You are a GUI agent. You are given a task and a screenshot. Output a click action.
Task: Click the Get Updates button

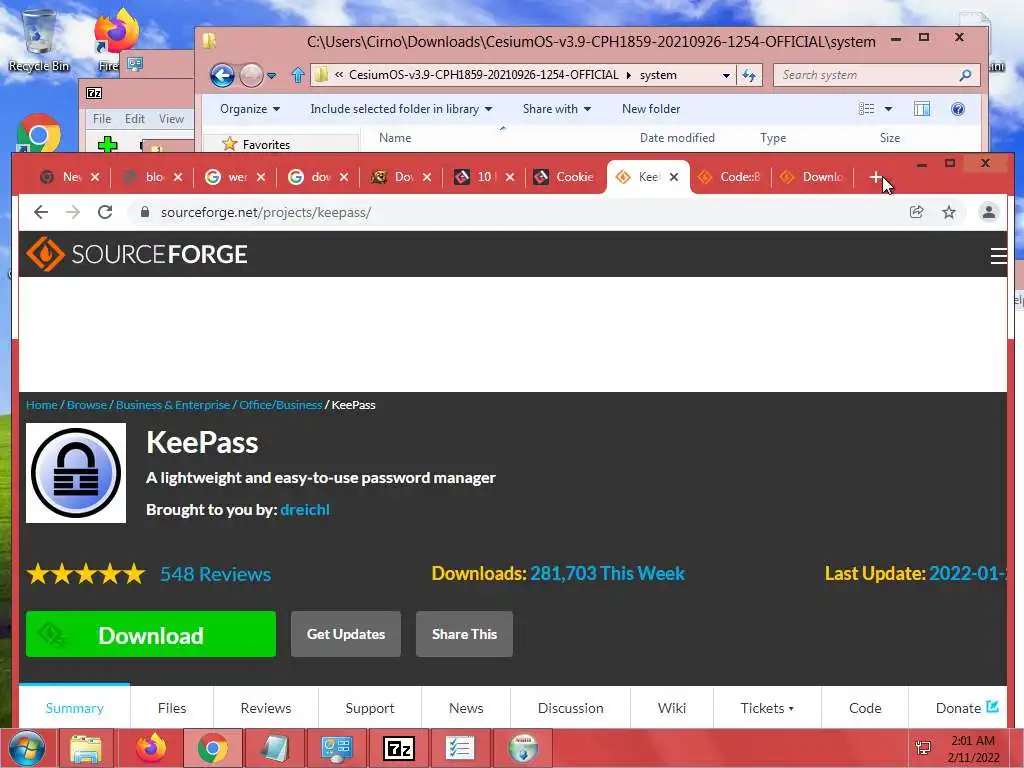pos(345,634)
